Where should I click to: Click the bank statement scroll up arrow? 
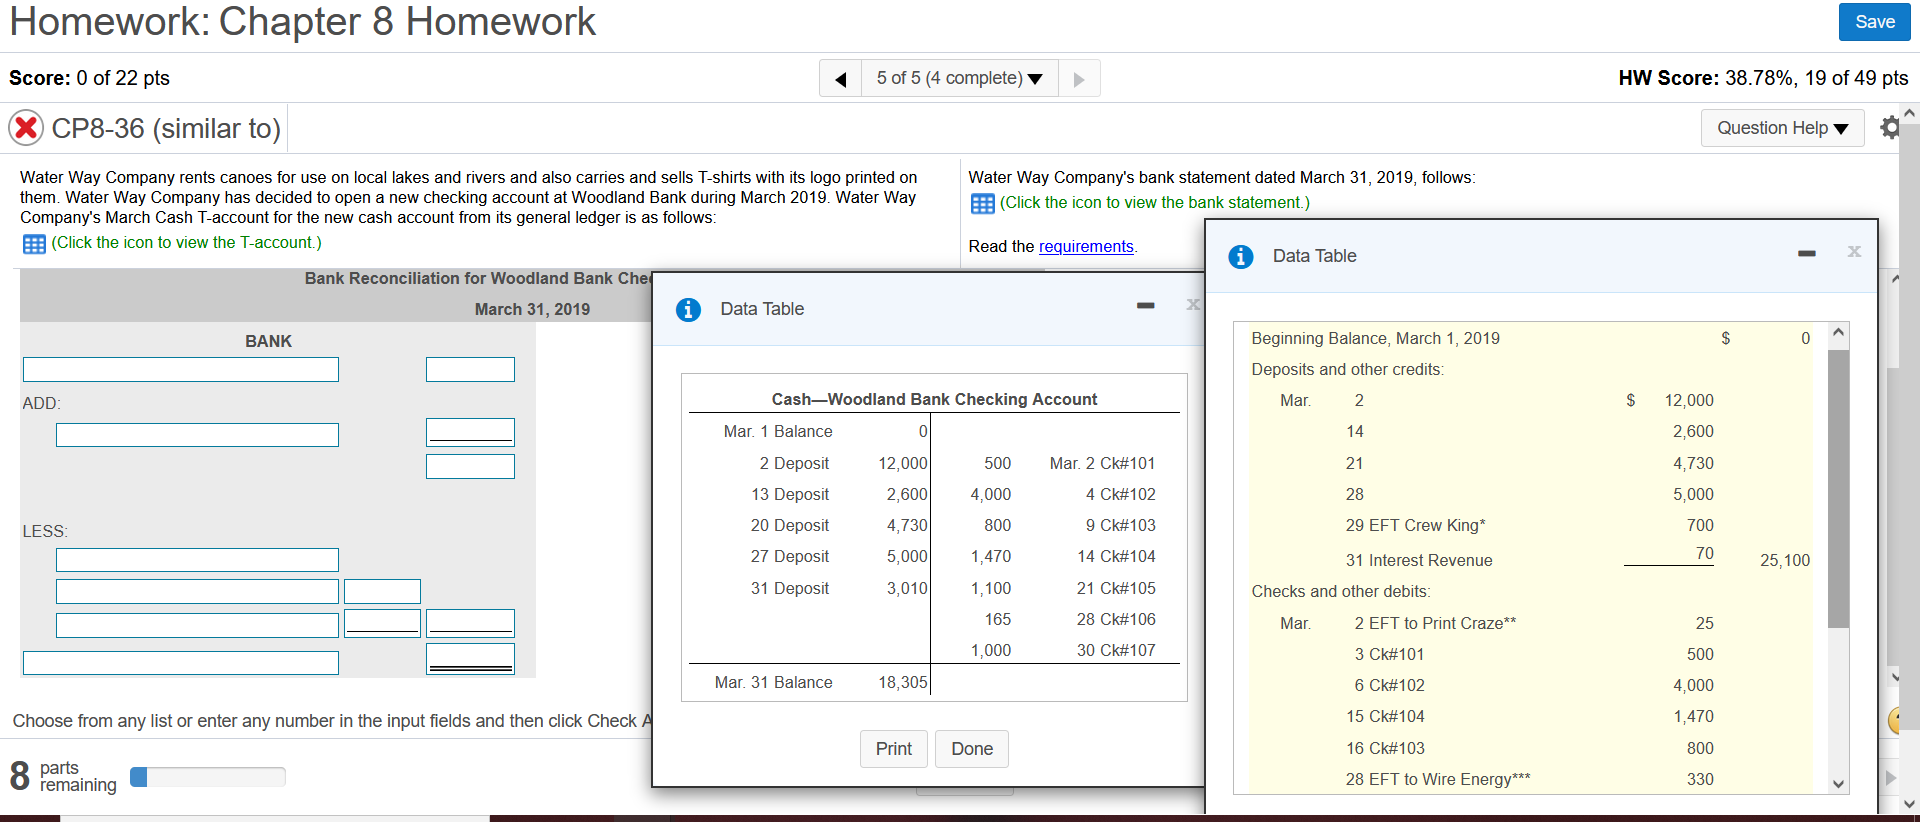[1838, 332]
